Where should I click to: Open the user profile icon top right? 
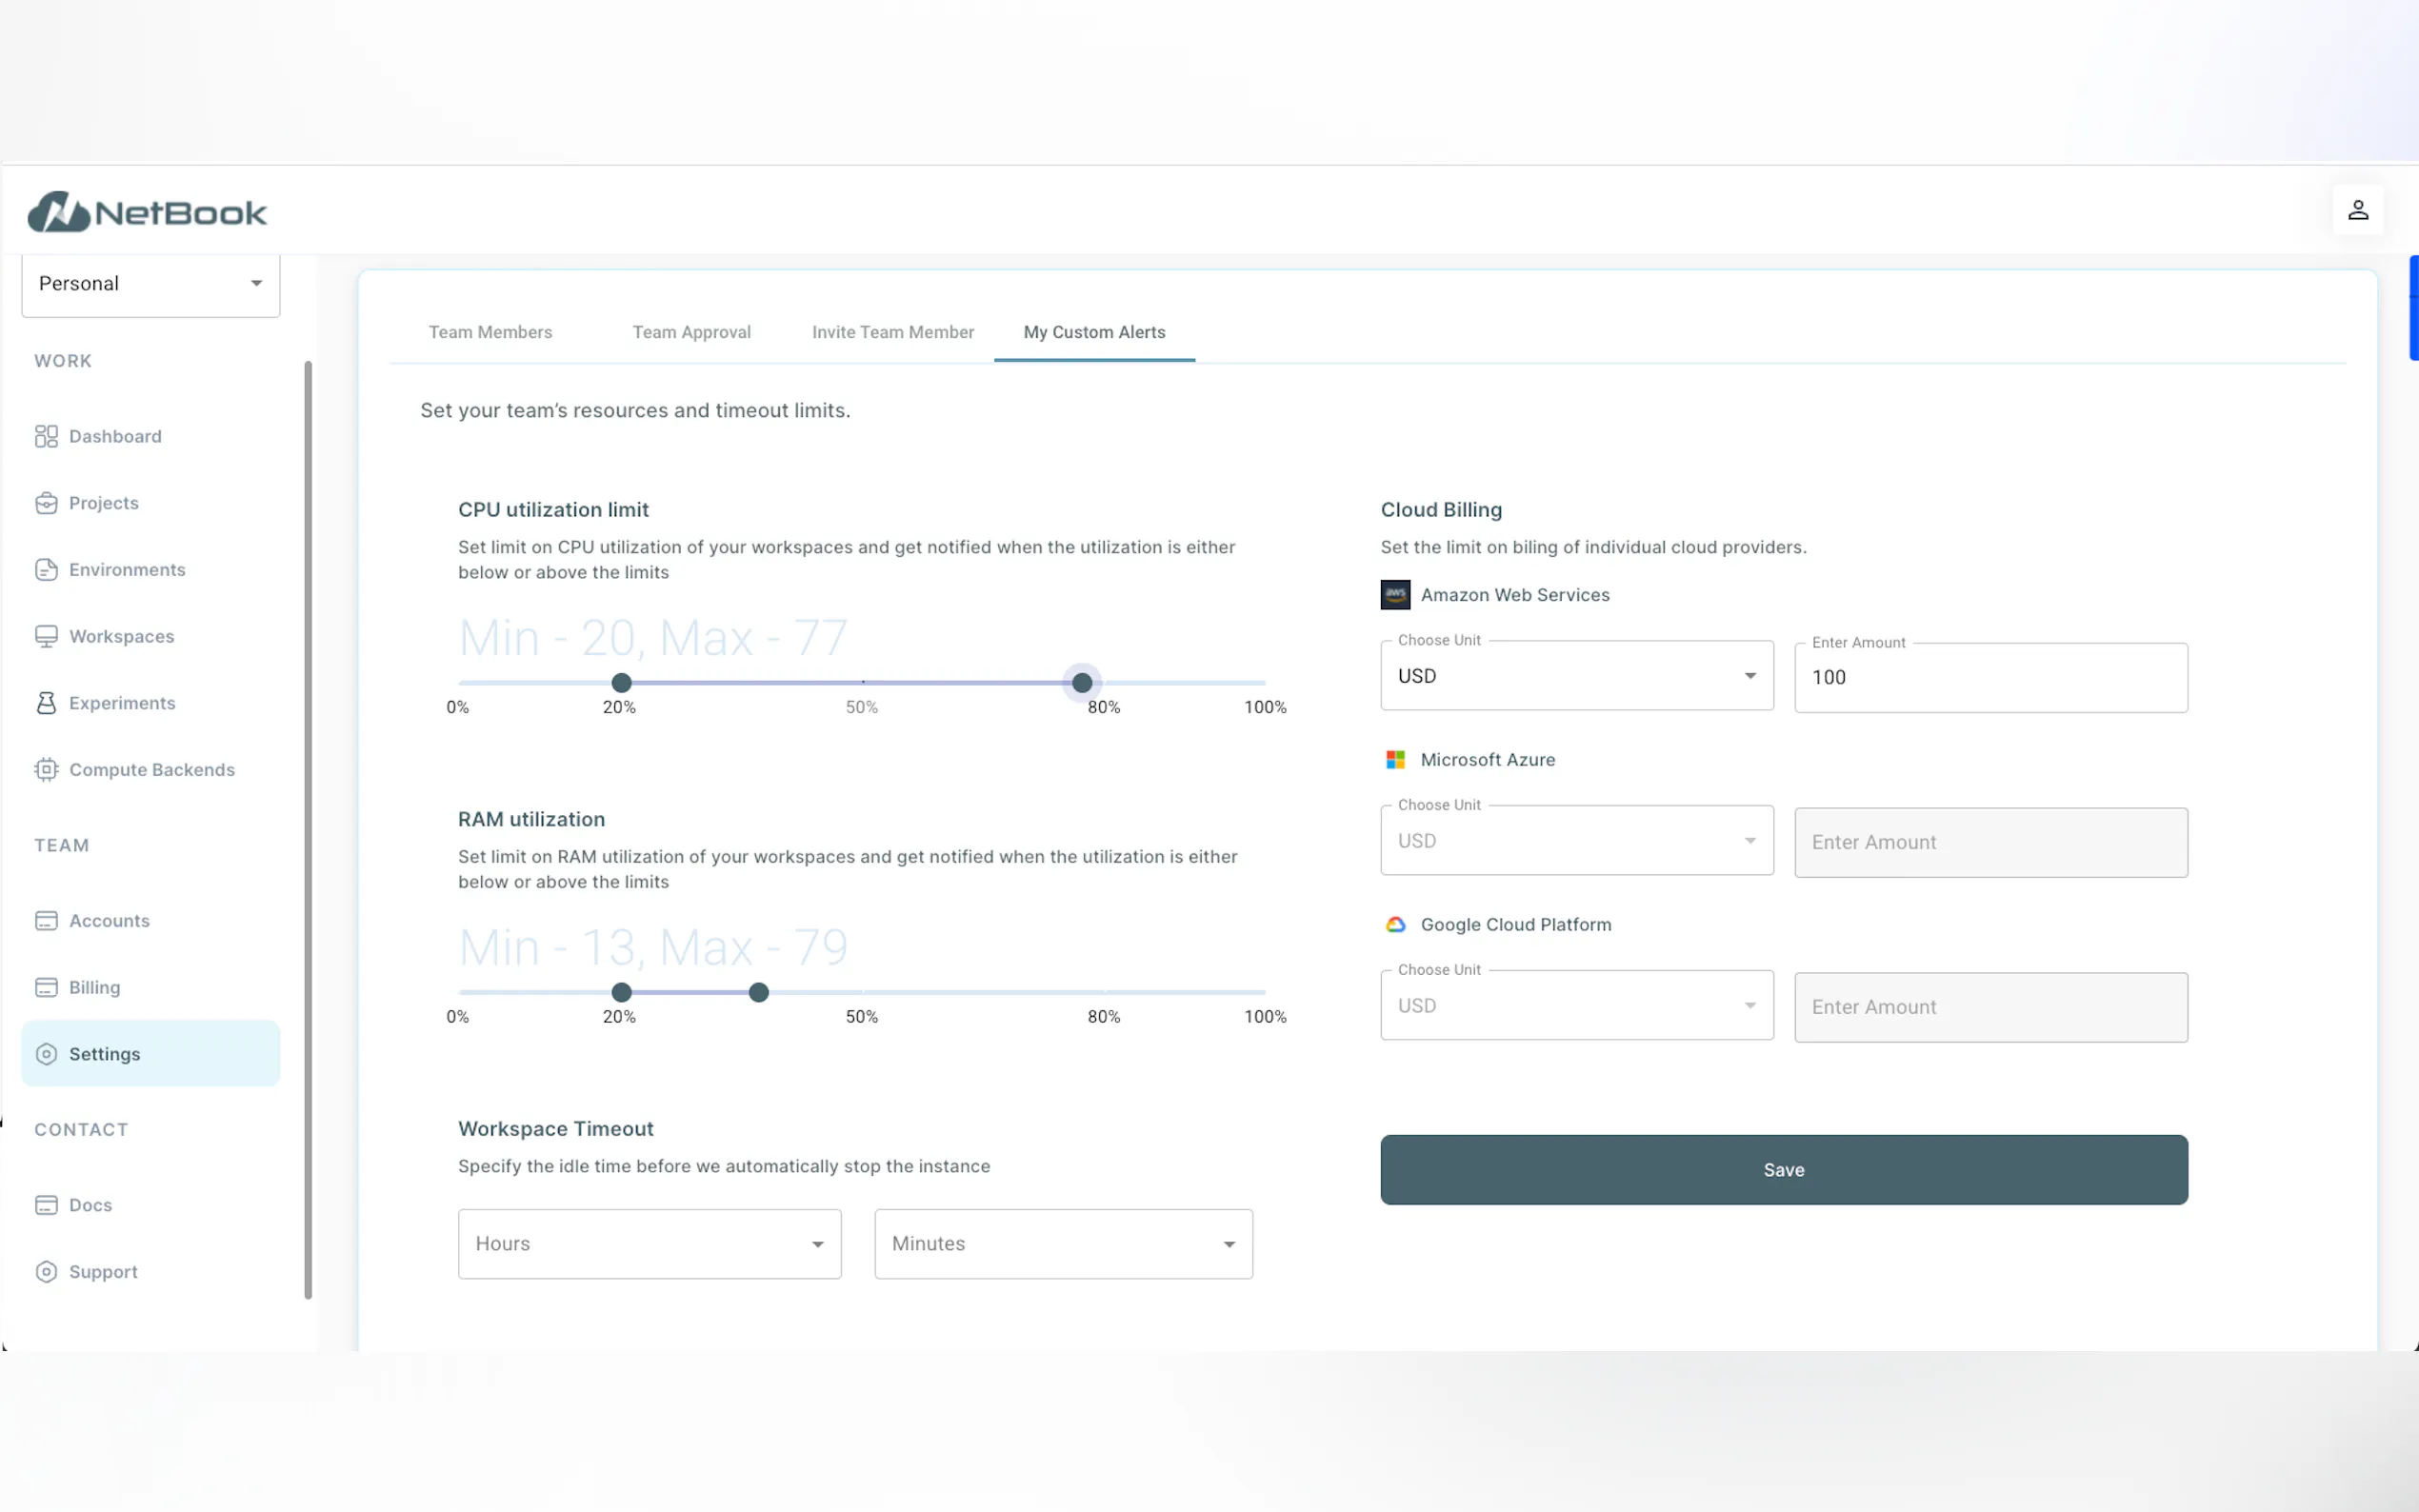coord(2357,210)
